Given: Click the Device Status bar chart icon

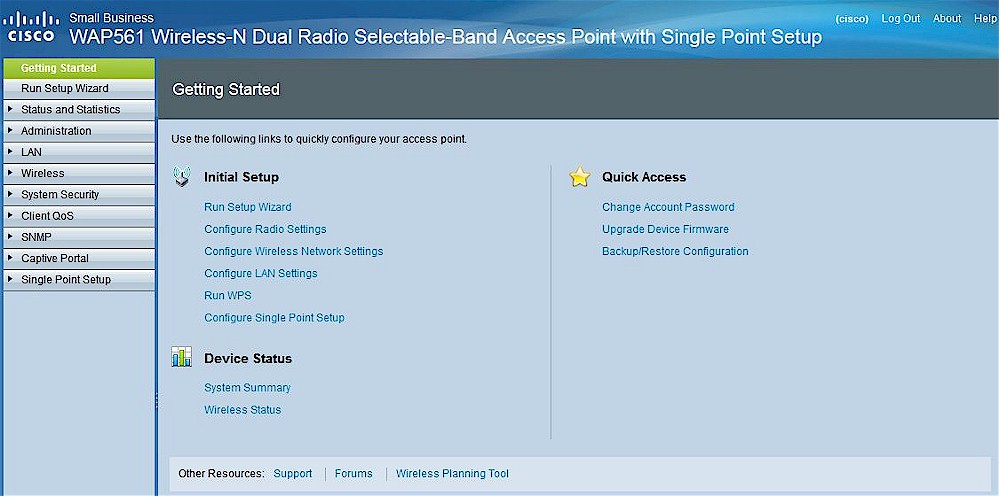Looking at the screenshot, I should pos(182,358).
